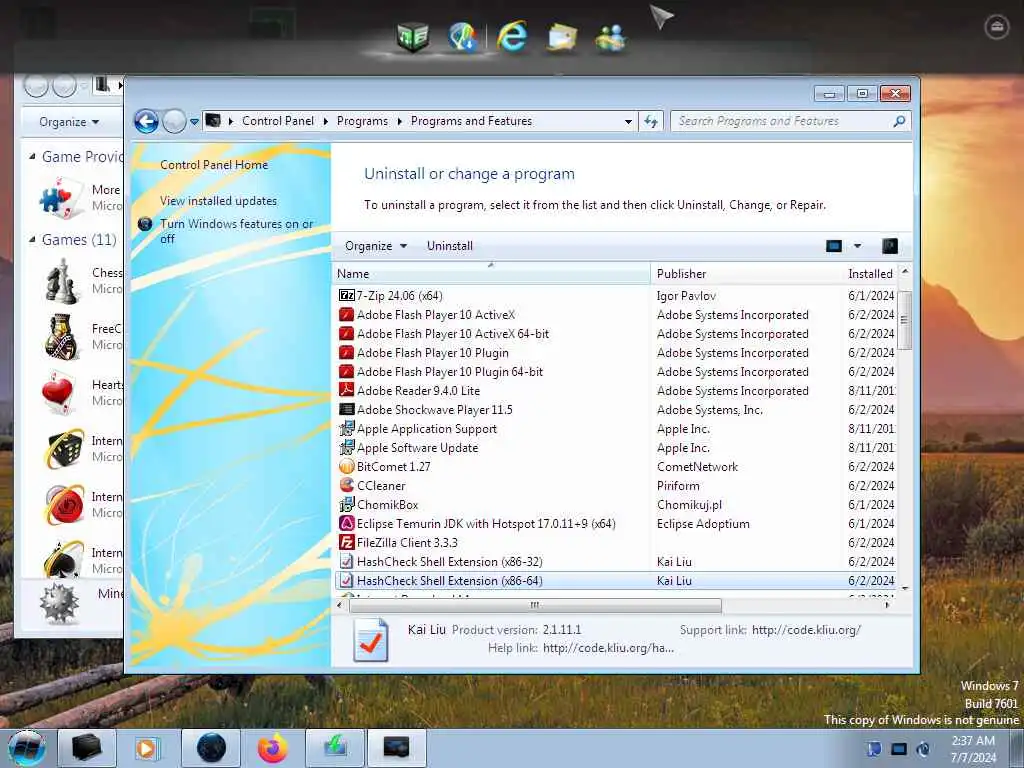Open the globe download icon in the top dock

463,36
